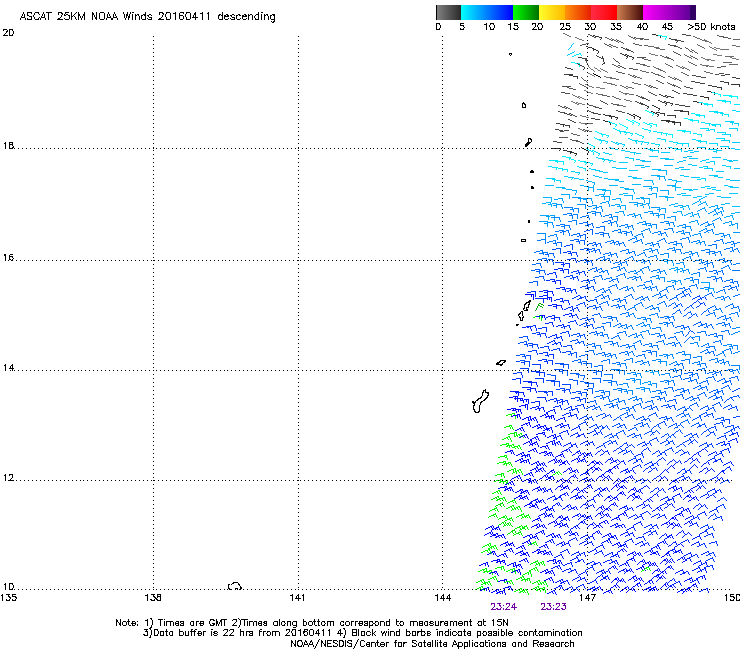Click the ">50 knots" legend label
740x650 pixels.
[x=711, y=27]
